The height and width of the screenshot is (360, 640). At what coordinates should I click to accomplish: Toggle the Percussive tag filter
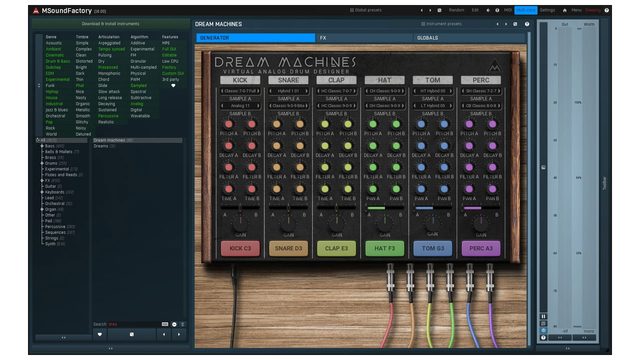108,116
